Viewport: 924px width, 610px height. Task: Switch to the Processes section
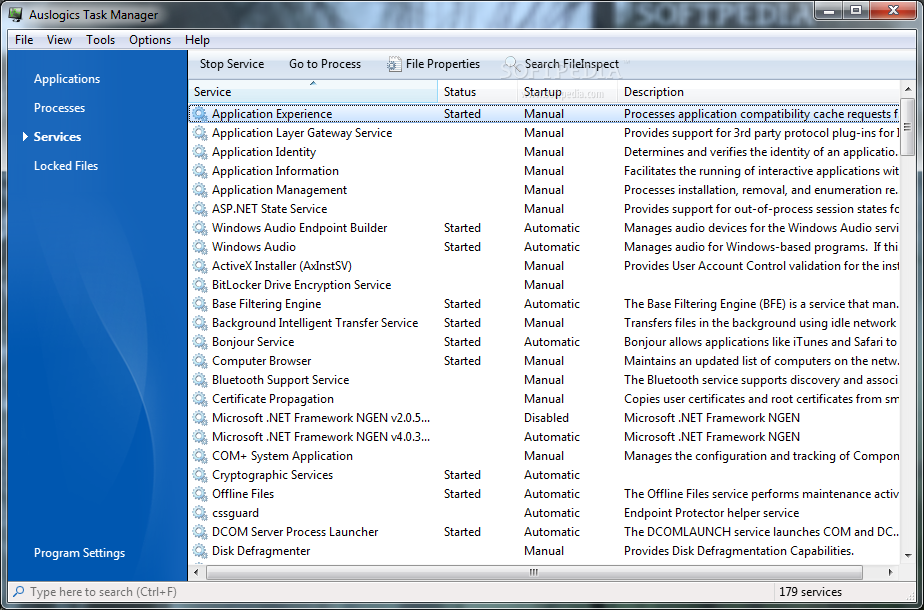pos(59,108)
